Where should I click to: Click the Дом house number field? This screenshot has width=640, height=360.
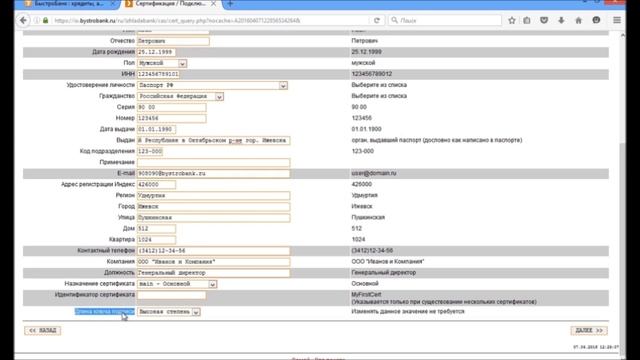(x=156, y=229)
